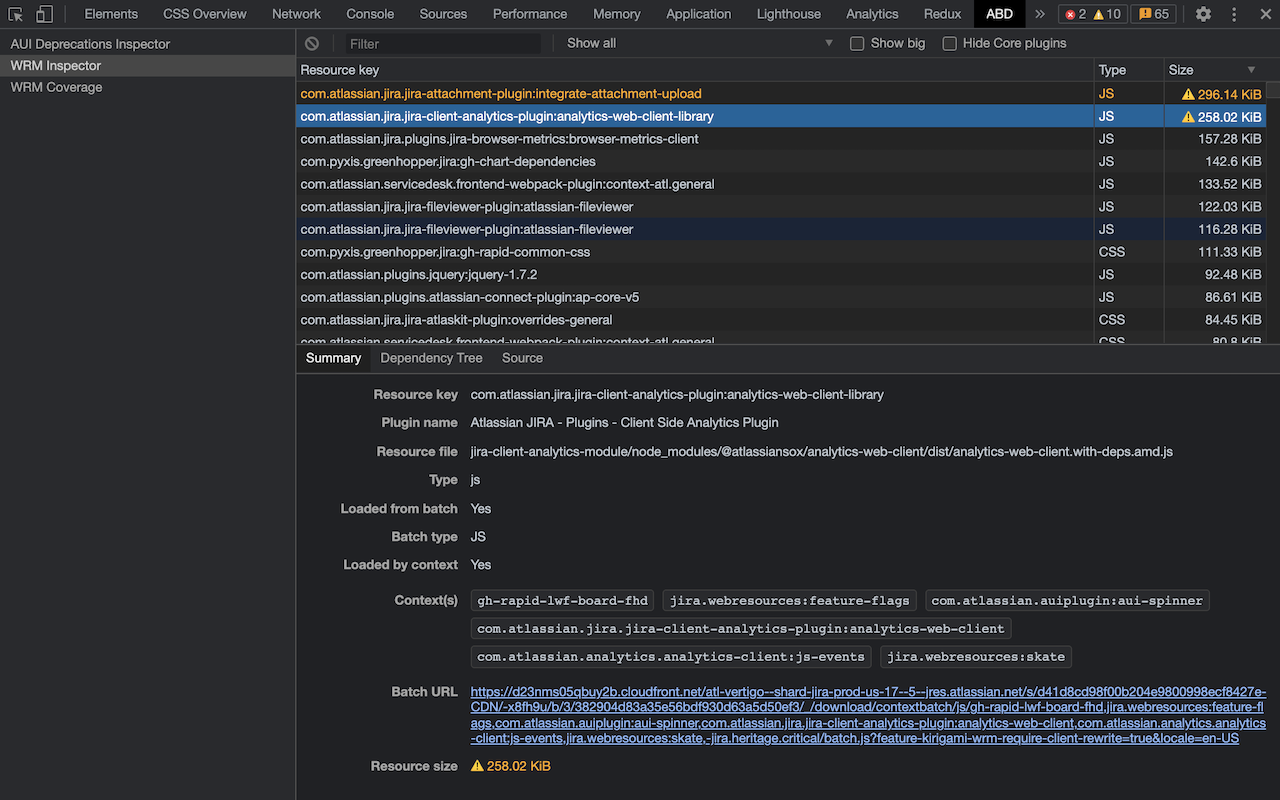Open the Dependency Tree tab

click(x=431, y=358)
